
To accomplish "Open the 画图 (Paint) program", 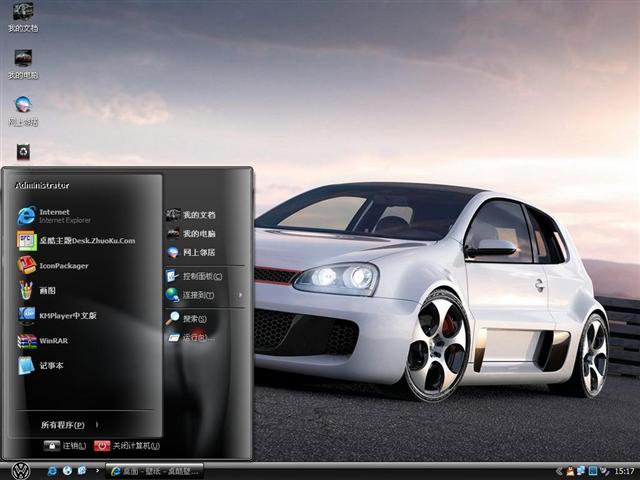I will [50, 291].
